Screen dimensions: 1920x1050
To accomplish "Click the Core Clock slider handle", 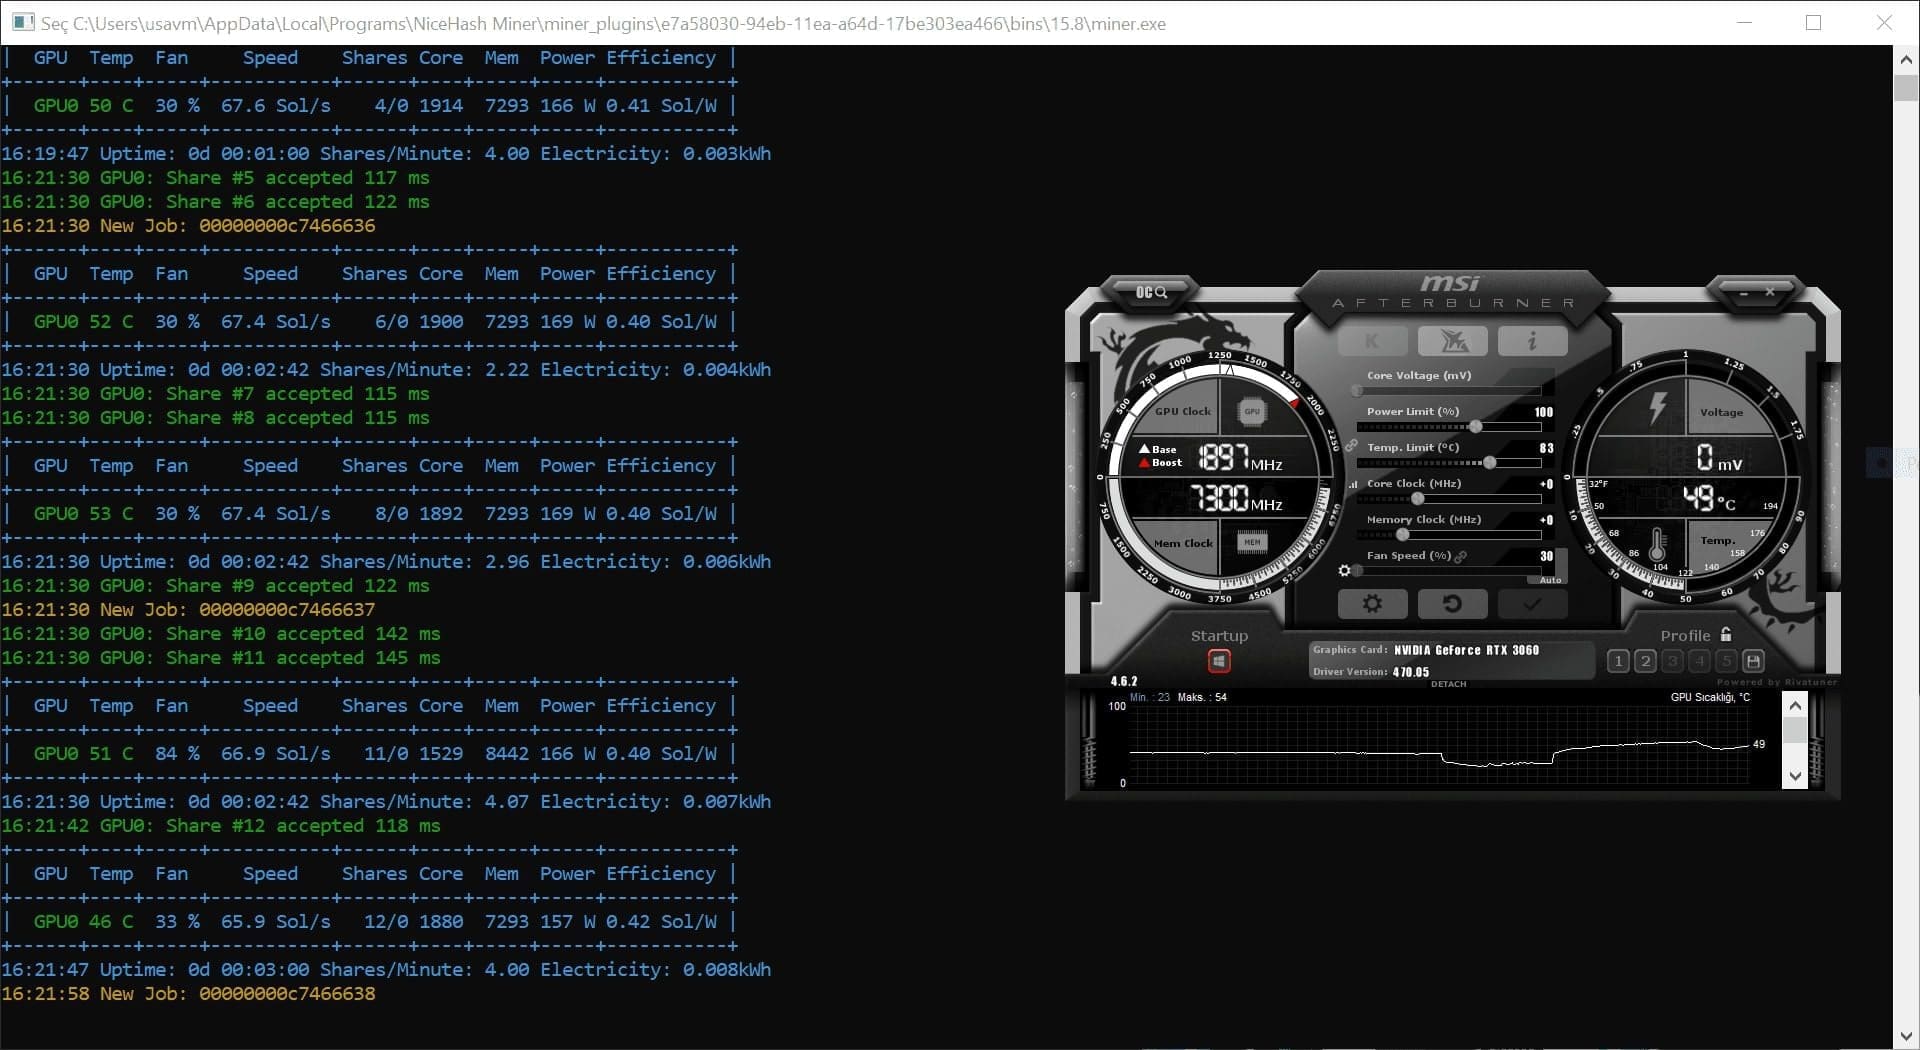I will pos(1417,499).
